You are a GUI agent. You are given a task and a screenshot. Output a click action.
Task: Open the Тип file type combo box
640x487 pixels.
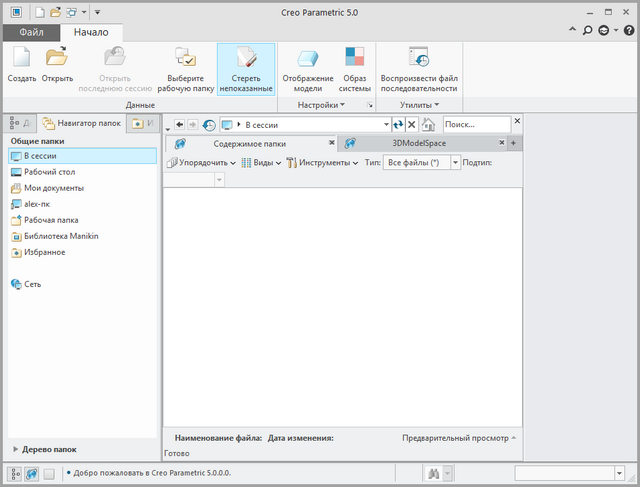click(422, 162)
